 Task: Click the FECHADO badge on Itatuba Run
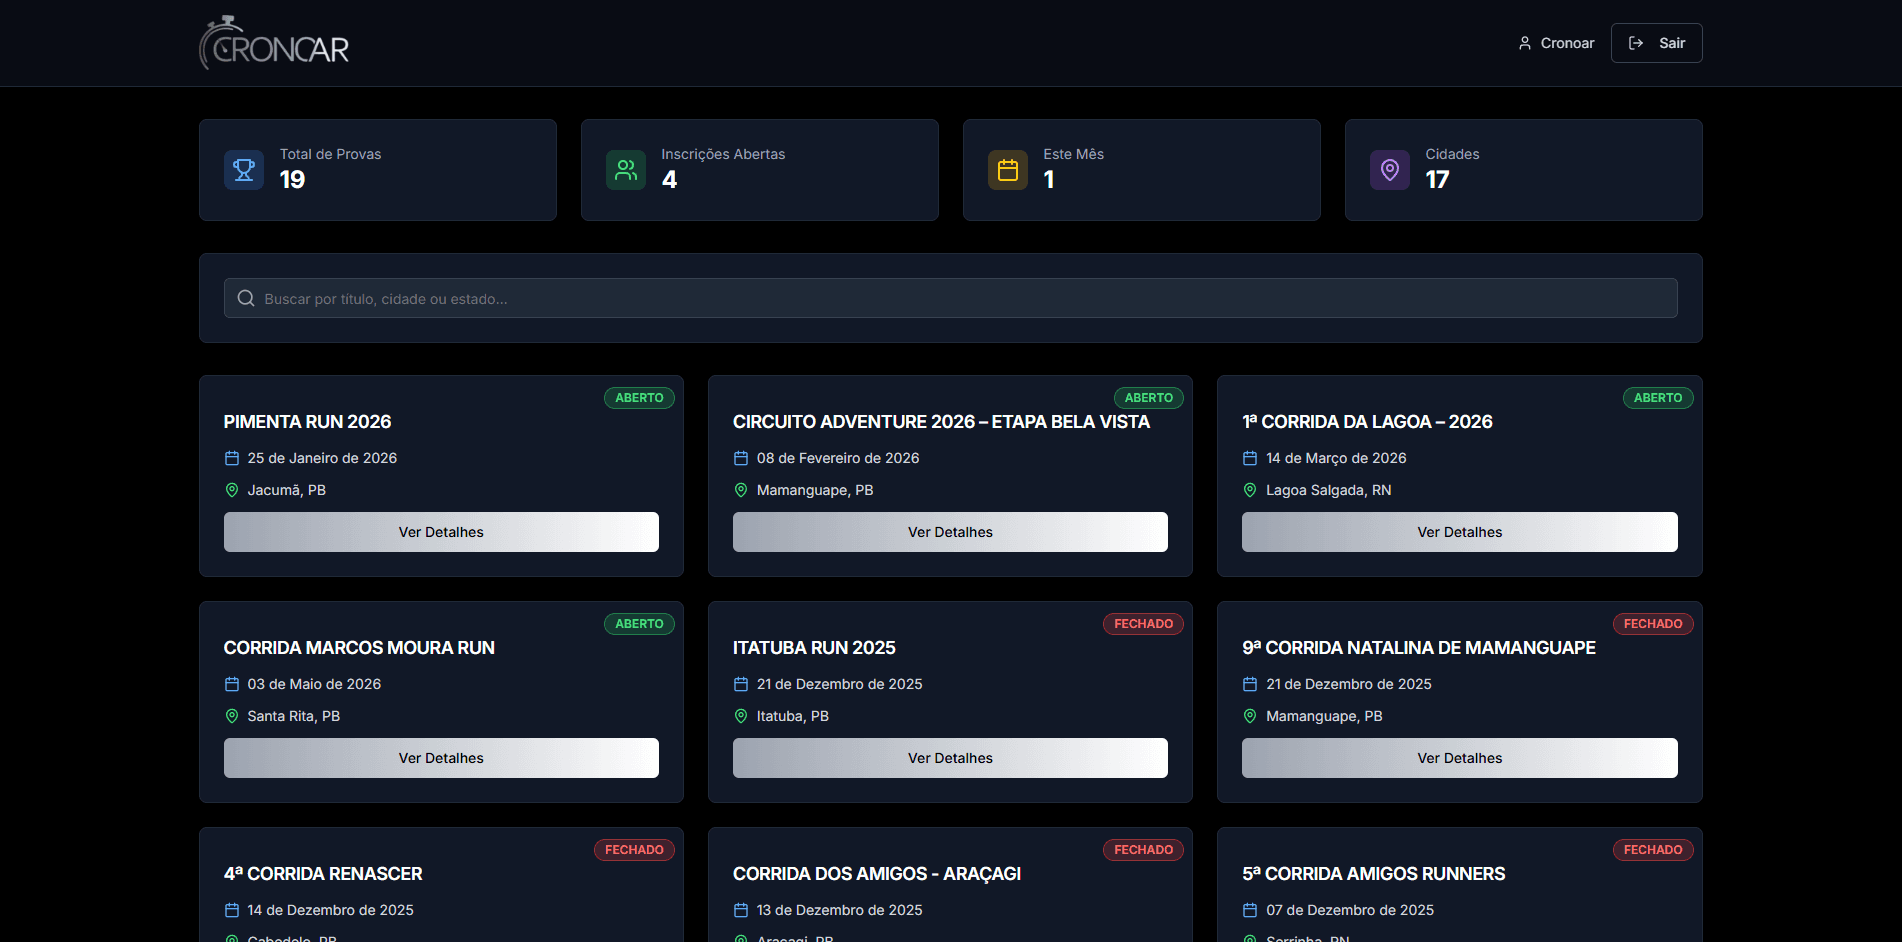click(1143, 624)
